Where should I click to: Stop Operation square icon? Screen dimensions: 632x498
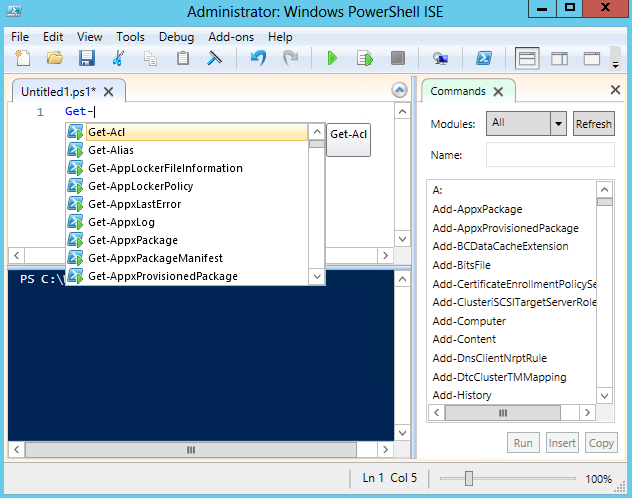click(398, 58)
